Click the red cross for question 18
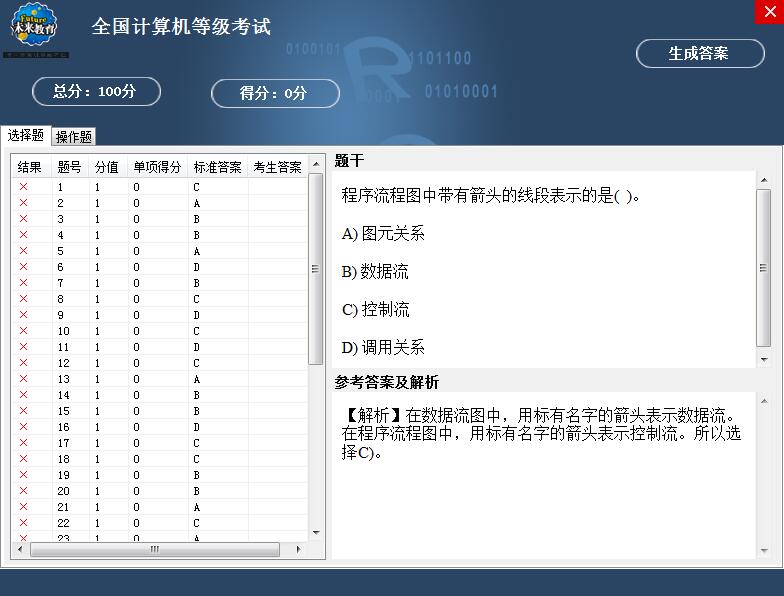Image resolution: width=784 pixels, height=596 pixels. click(x=24, y=458)
